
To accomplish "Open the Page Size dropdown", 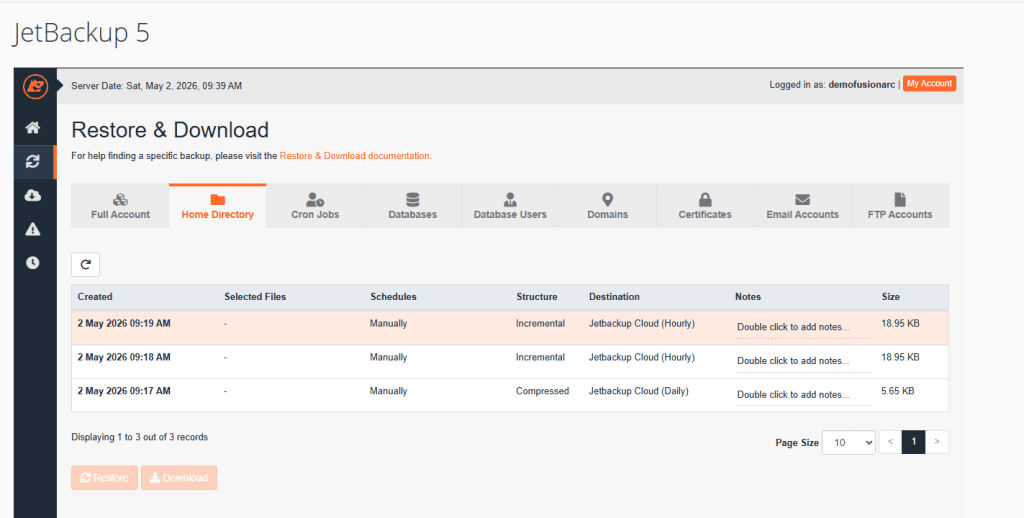I will [x=848, y=442].
